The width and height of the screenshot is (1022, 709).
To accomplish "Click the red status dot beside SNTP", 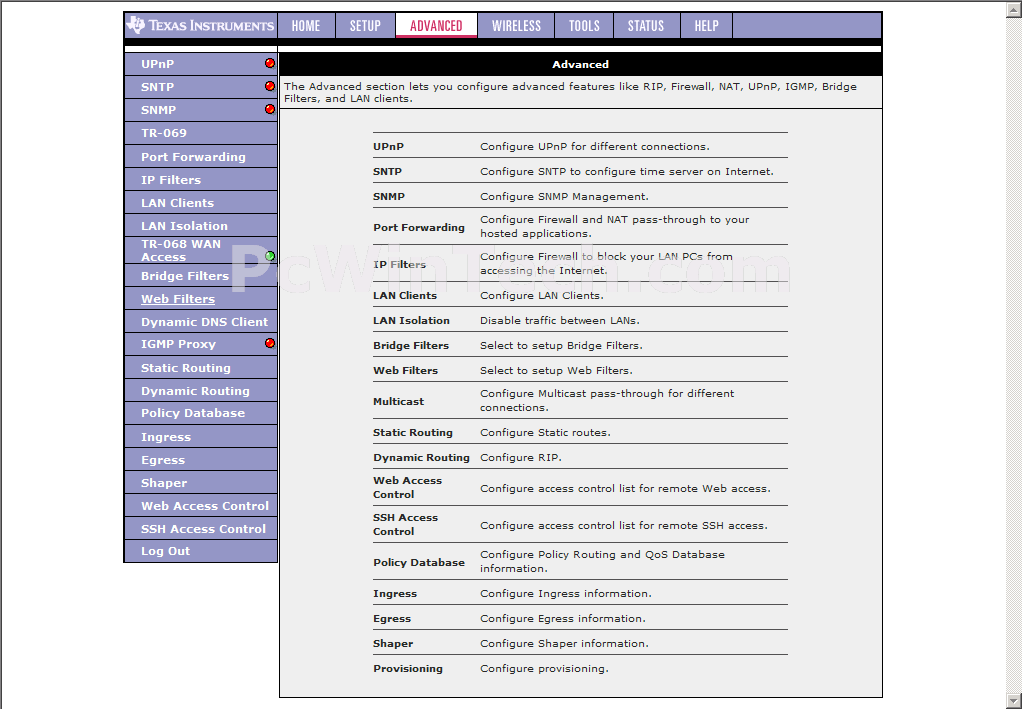I will (x=270, y=86).
